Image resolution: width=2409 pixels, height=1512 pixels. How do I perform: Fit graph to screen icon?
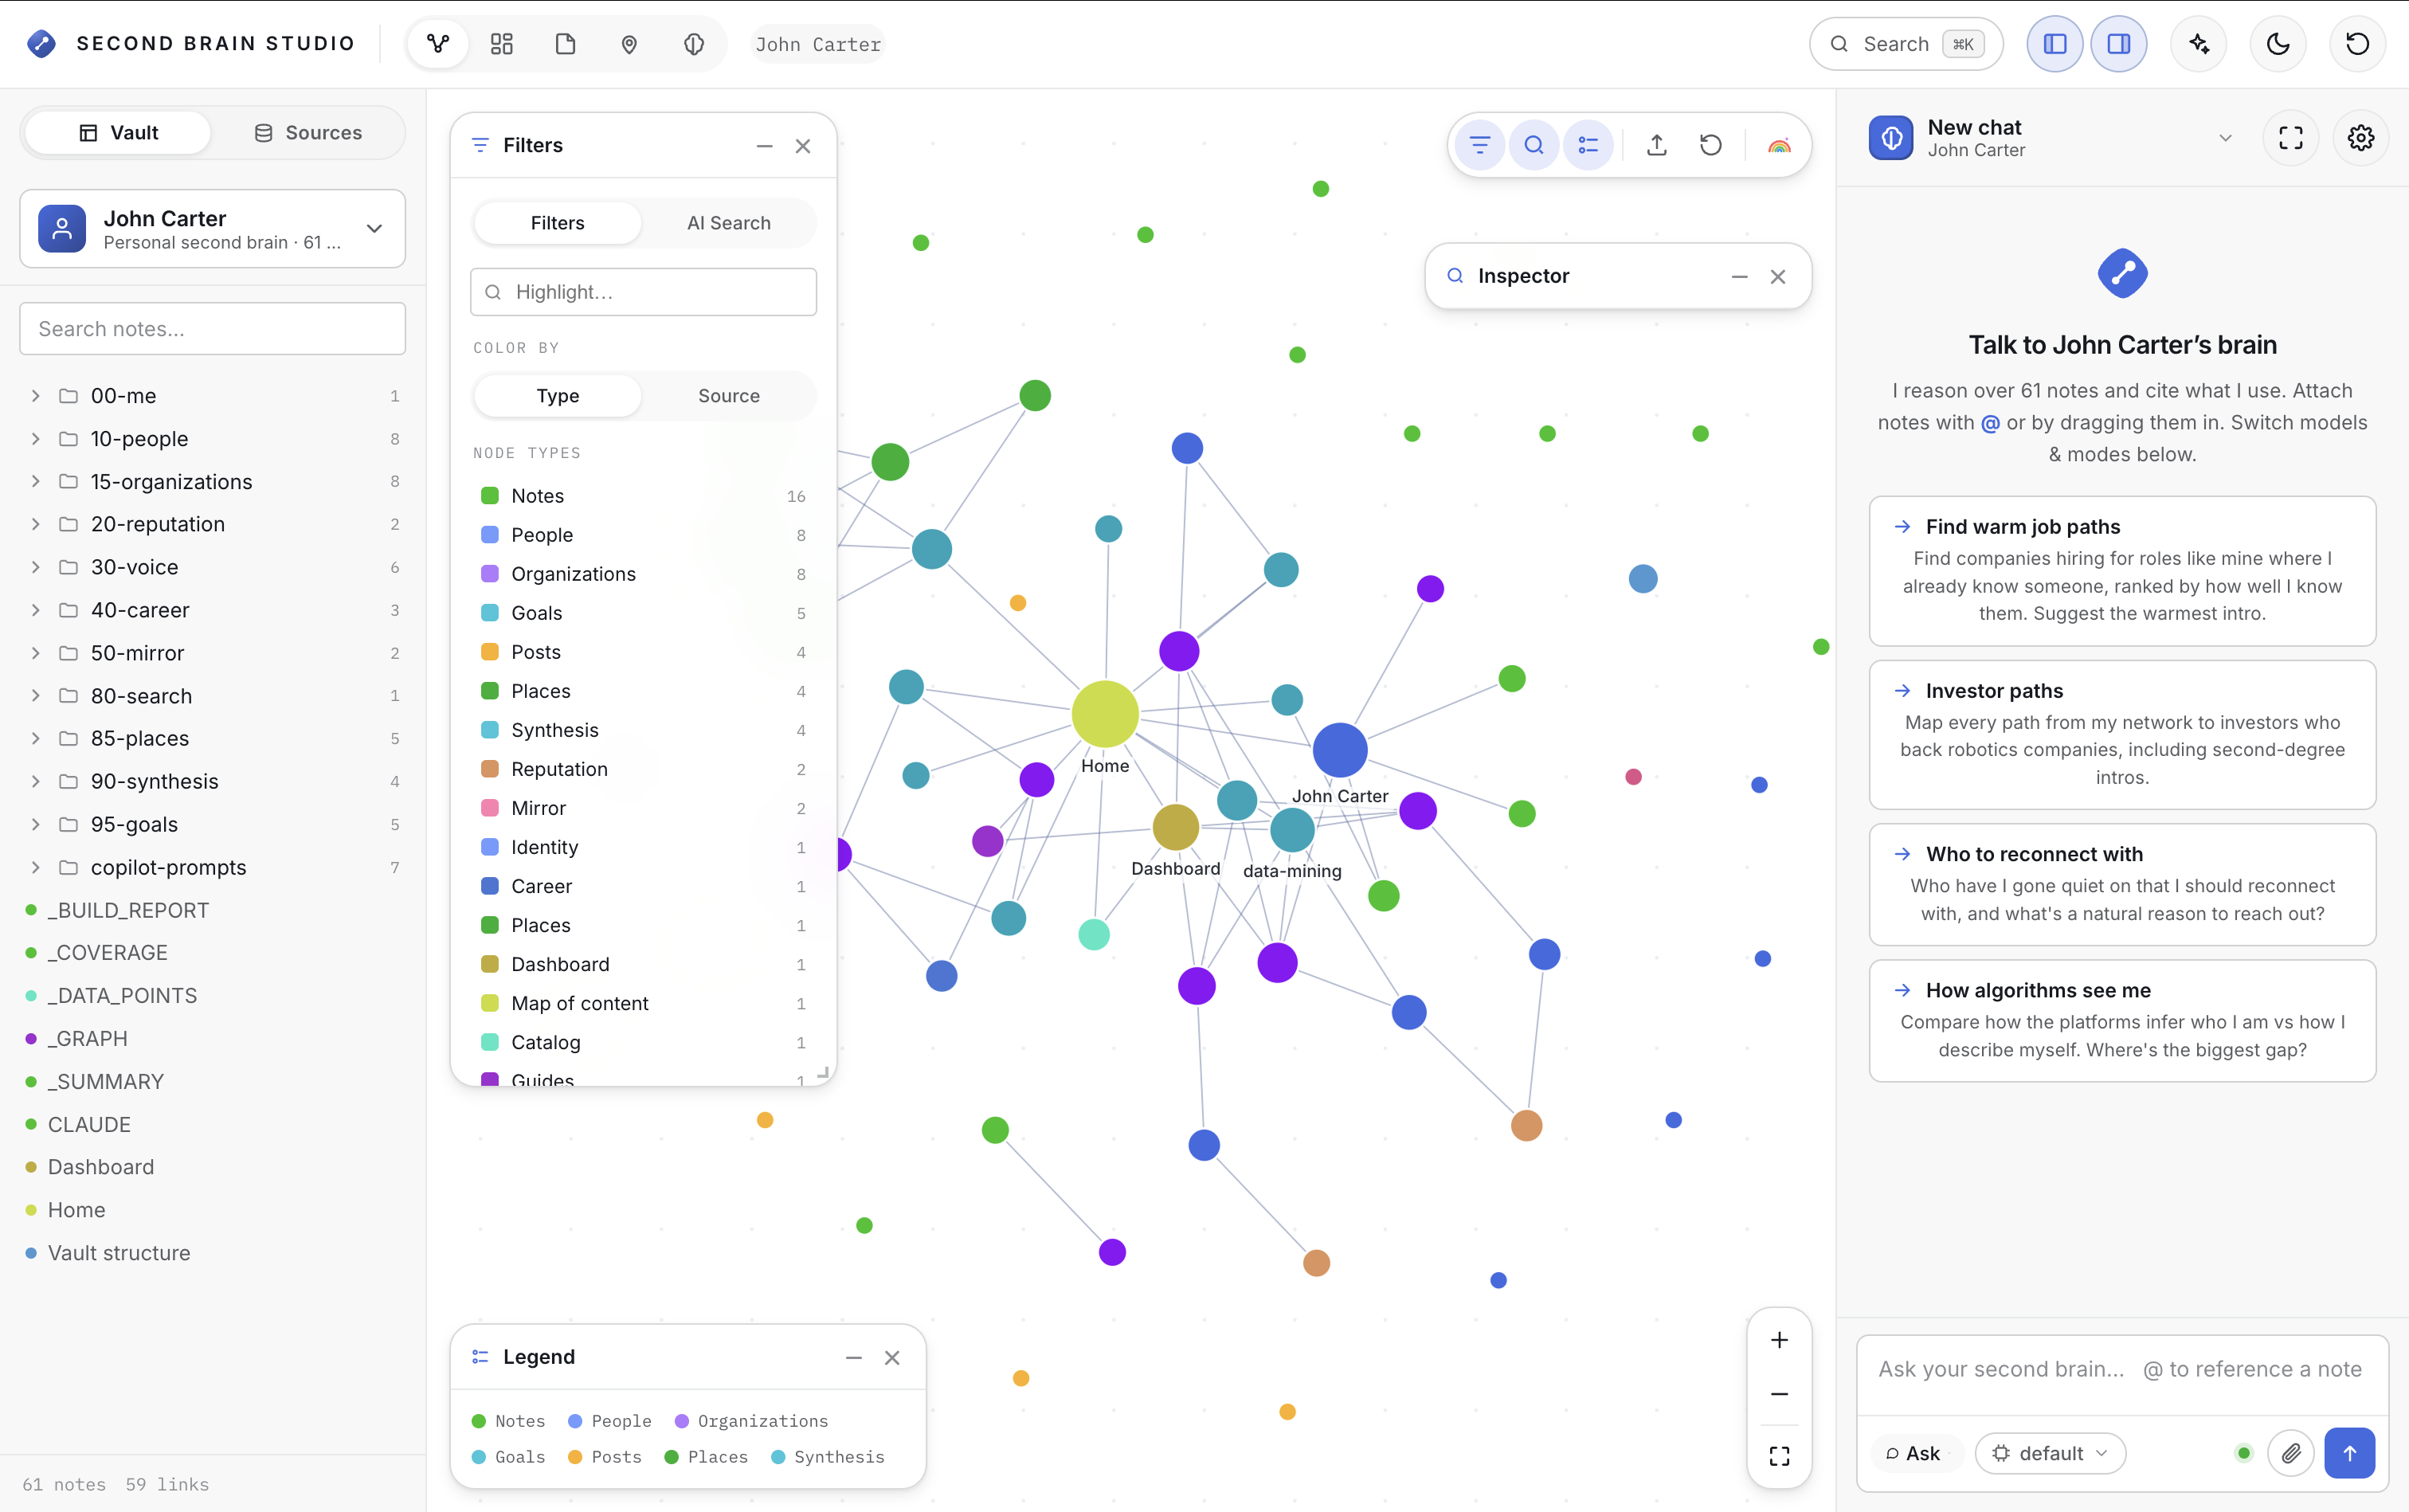[x=1780, y=1457]
